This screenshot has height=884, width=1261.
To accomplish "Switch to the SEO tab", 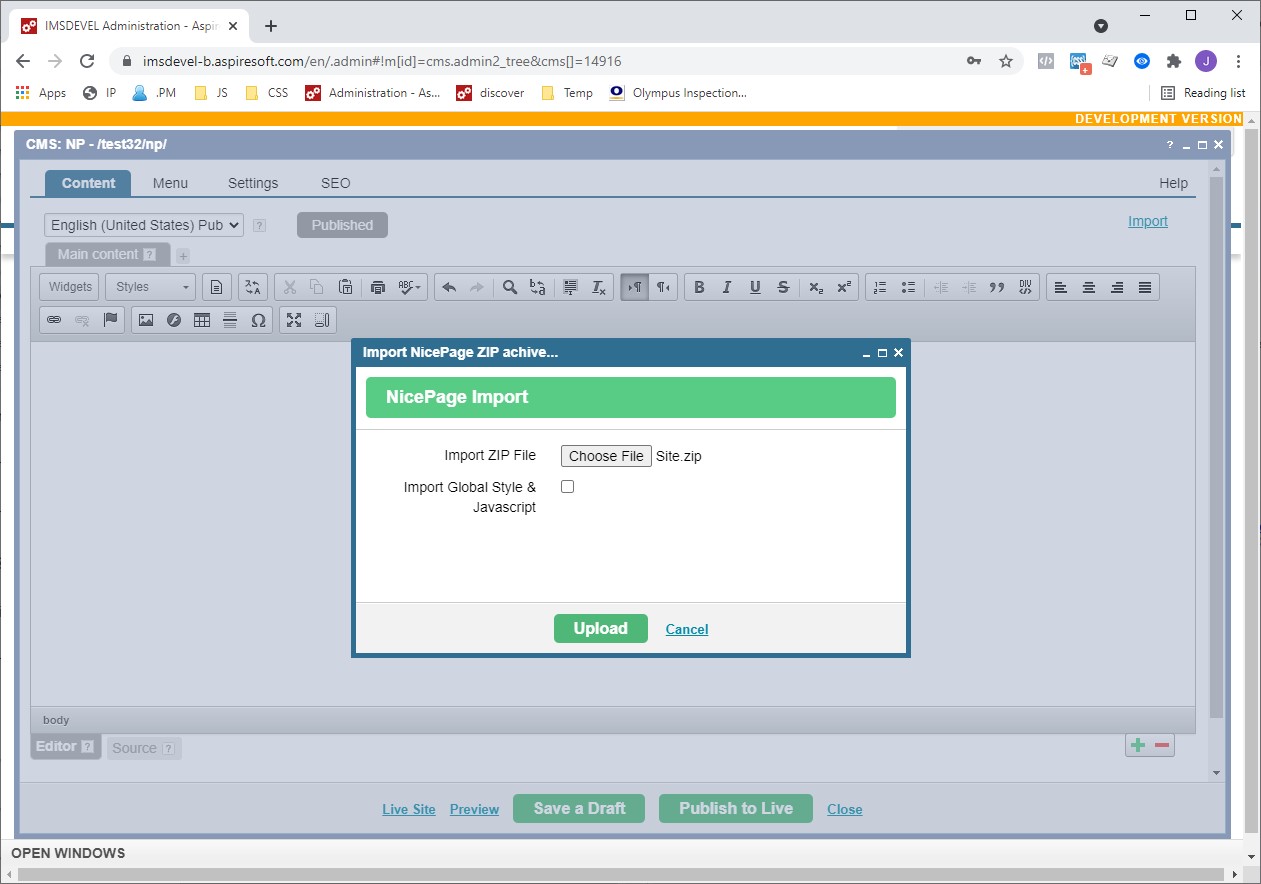I will click(336, 183).
